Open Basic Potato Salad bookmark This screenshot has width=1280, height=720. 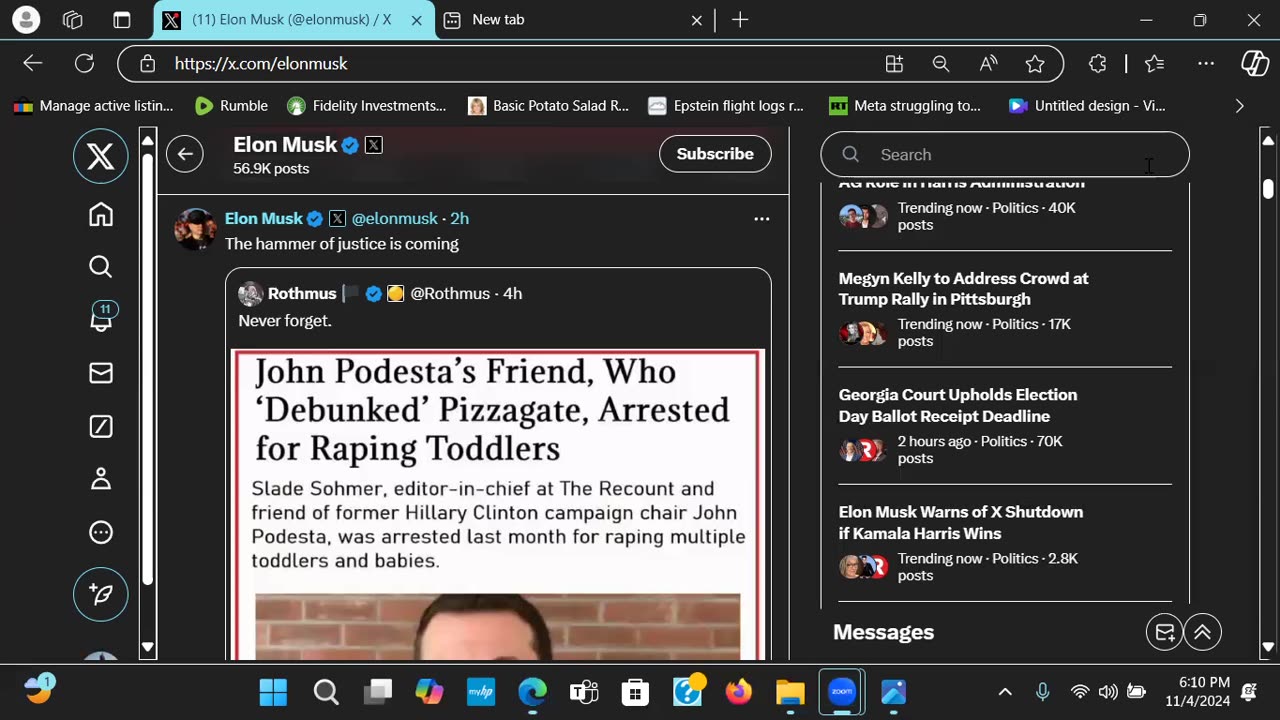(x=549, y=106)
